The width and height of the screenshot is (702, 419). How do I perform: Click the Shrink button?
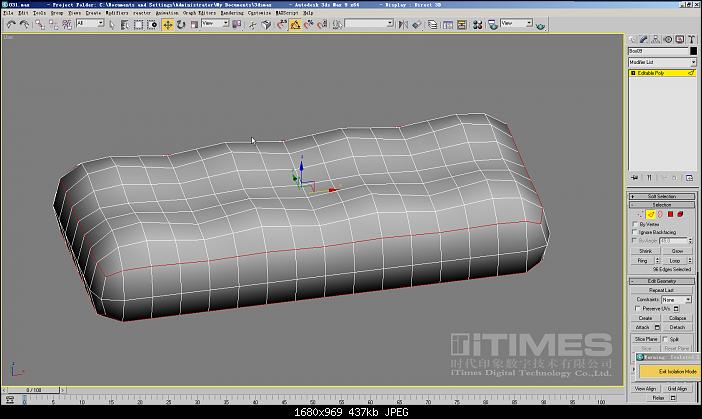click(646, 251)
